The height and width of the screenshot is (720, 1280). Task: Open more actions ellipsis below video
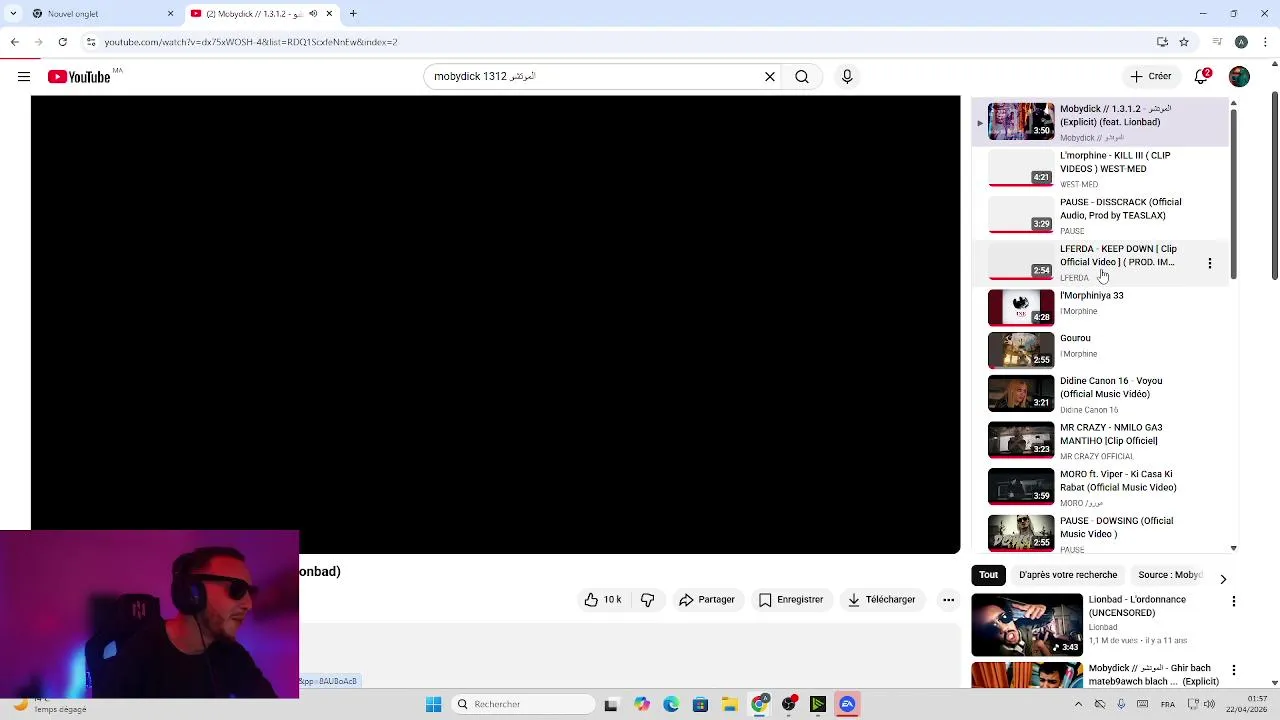(x=948, y=600)
